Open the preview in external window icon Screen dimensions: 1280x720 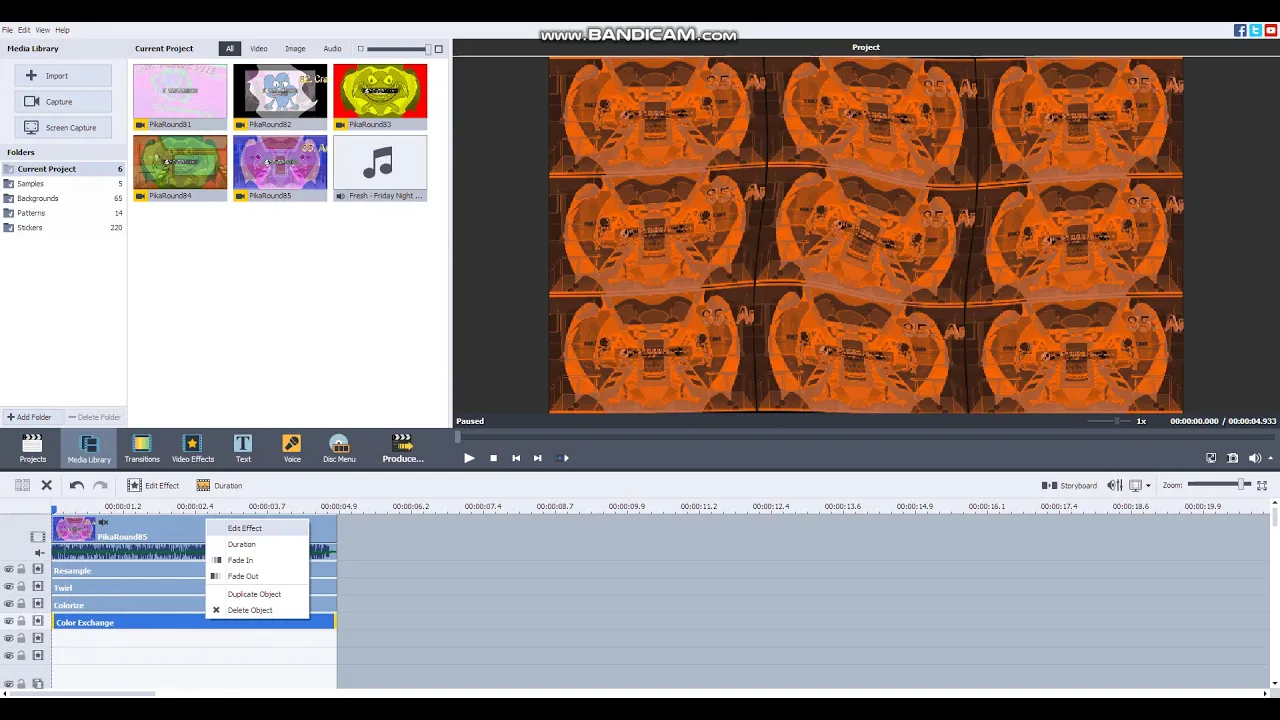(1211, 458)
